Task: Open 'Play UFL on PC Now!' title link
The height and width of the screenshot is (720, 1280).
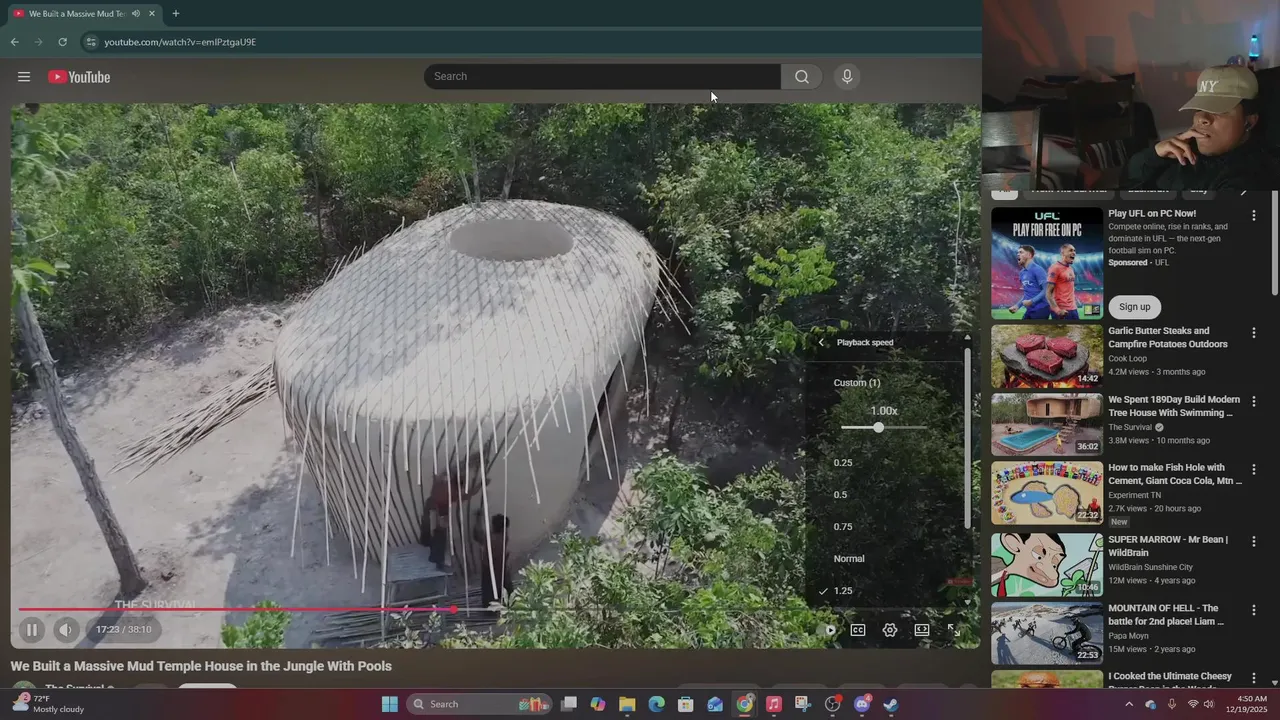Action: (1151, 213)
